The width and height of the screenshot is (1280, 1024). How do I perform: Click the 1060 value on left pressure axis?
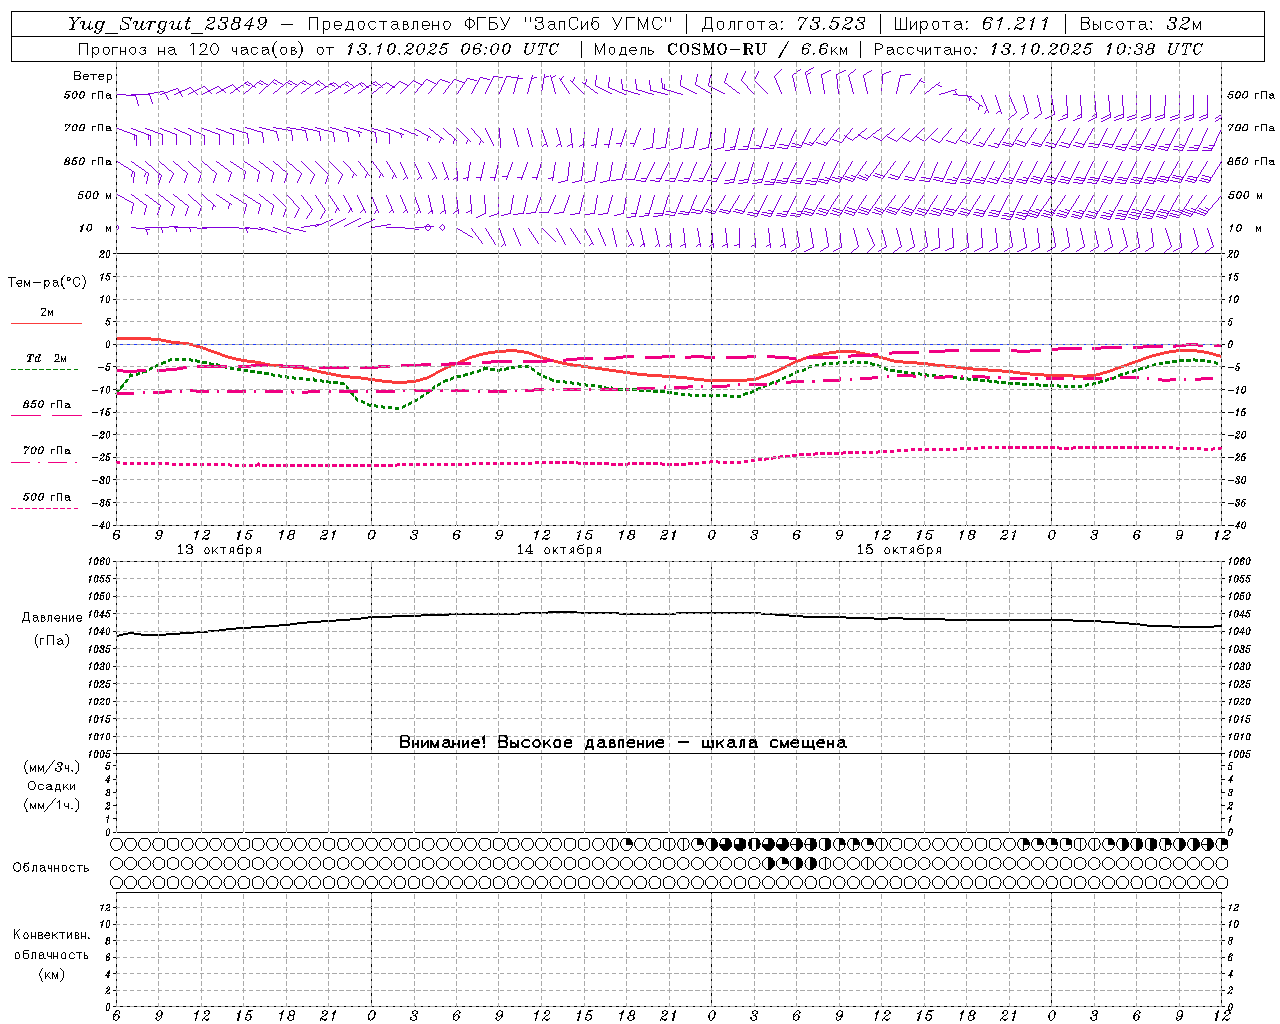click(x=99, y=561)
